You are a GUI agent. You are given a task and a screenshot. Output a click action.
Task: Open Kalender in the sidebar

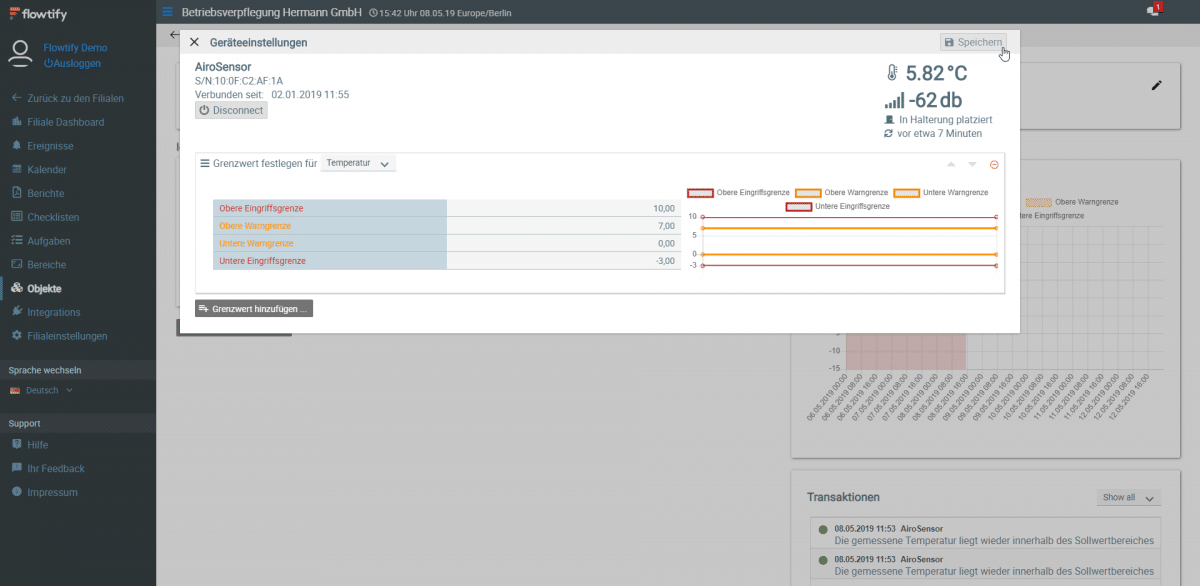(x=46, y=170)
